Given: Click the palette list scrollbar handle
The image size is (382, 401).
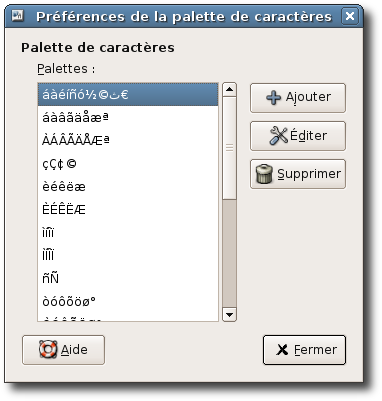Looking at the screenshot, I should click(x=229, y=148).
